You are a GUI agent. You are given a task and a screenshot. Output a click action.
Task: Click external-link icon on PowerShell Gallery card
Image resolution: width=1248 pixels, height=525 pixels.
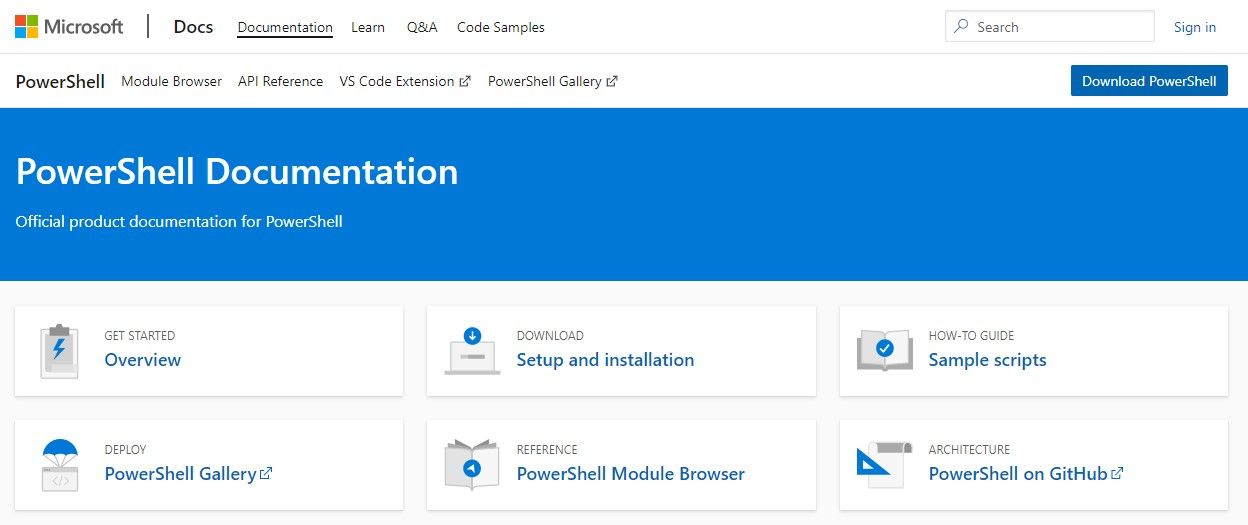pyautogui.click(x=266, y=474)
